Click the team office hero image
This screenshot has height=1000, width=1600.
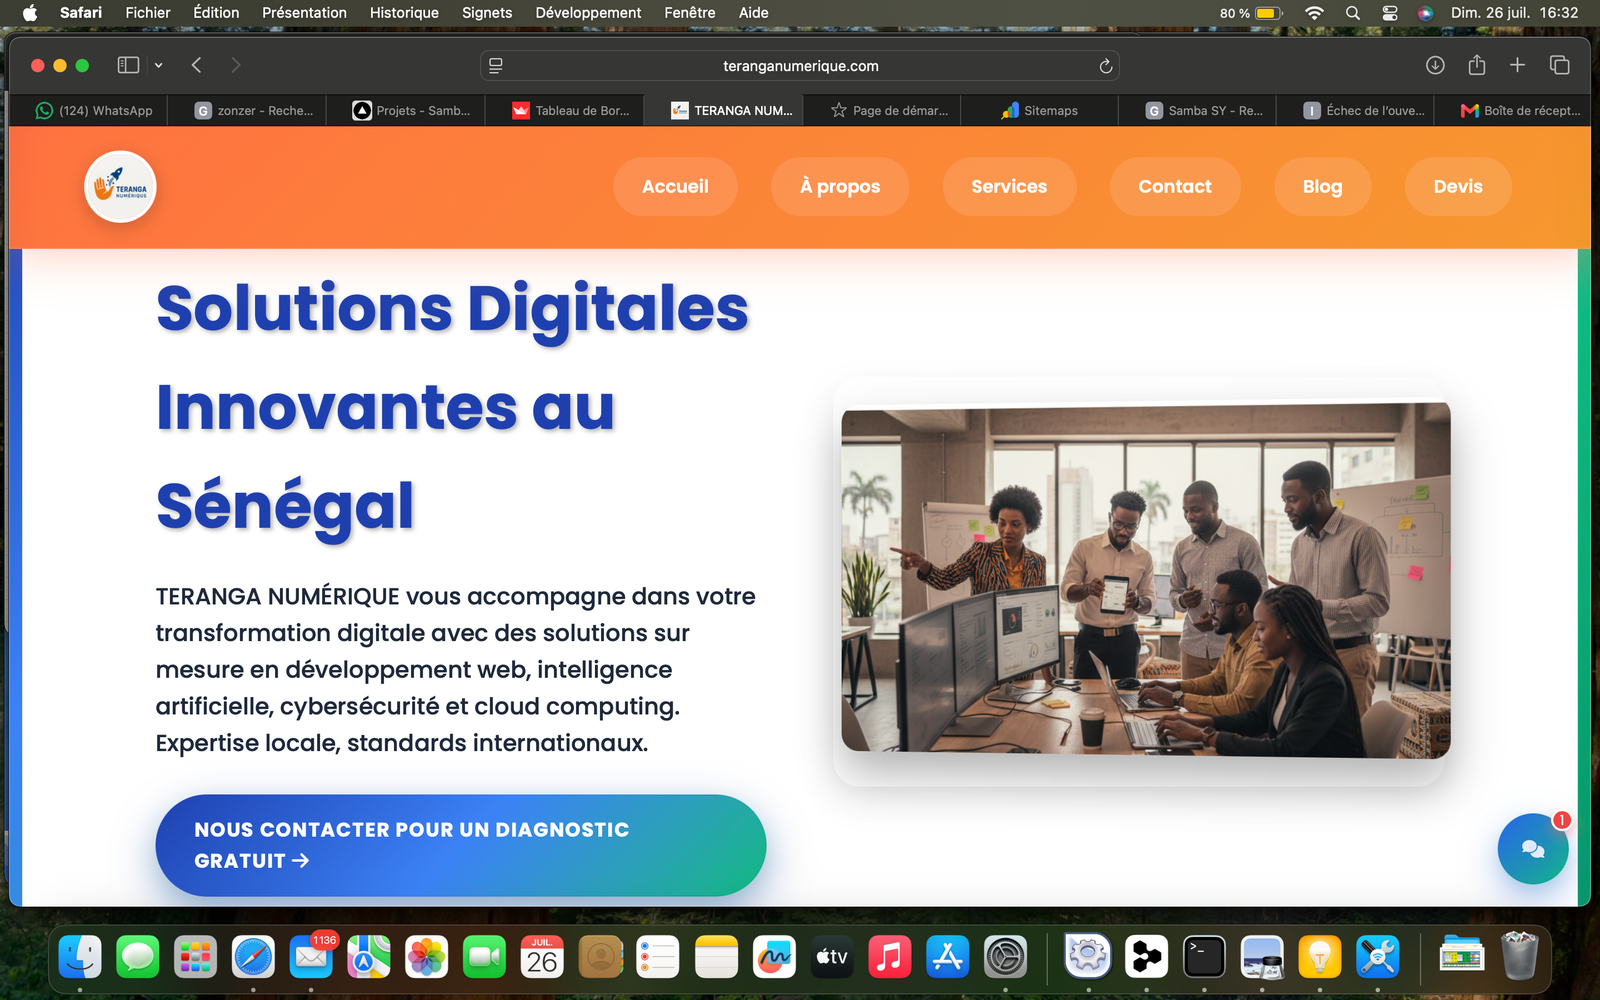1146,580
